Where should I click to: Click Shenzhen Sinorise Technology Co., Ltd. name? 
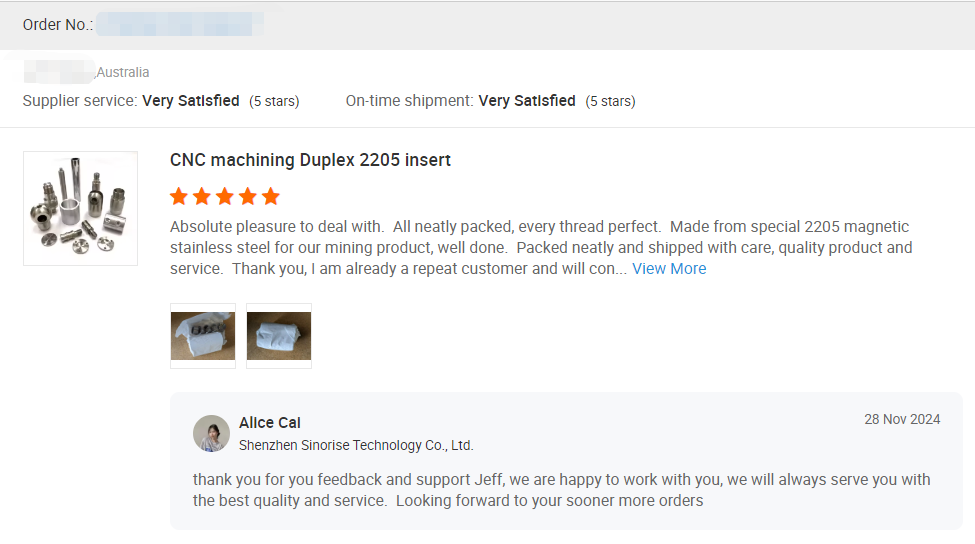(x=356, y=445)
